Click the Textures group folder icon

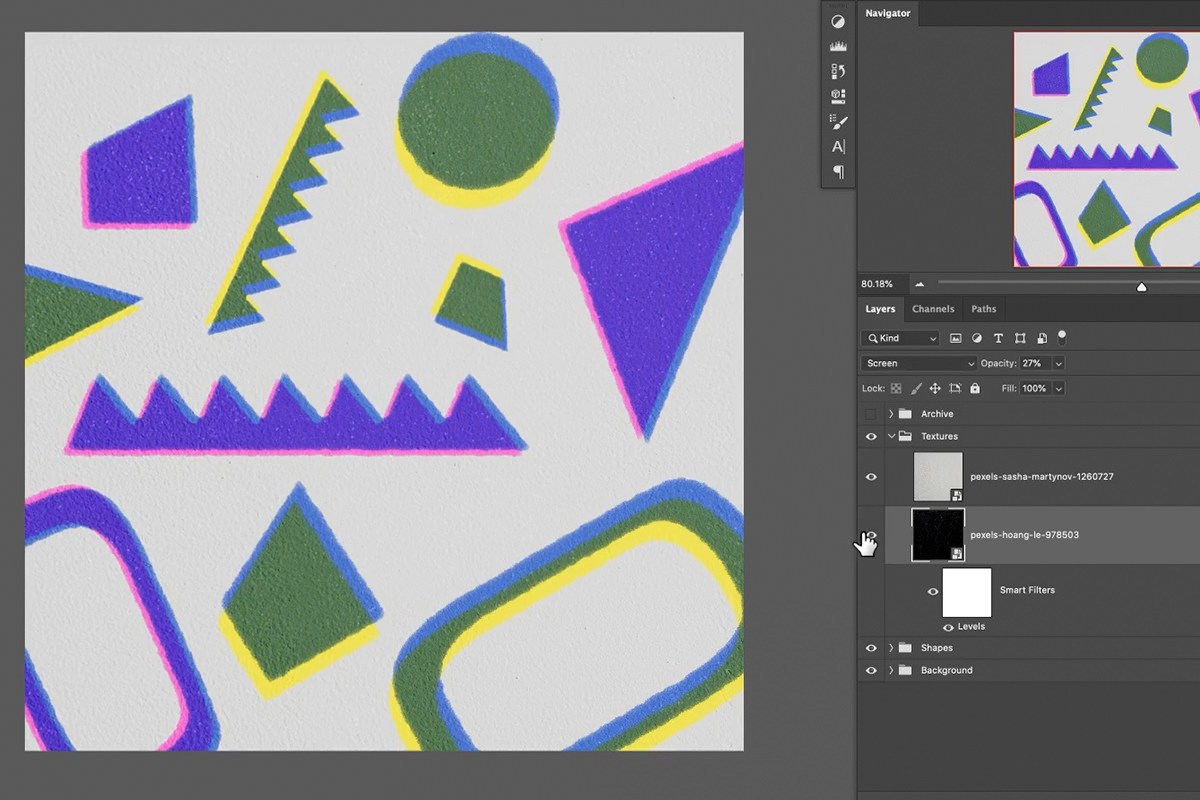pos(905,436)
